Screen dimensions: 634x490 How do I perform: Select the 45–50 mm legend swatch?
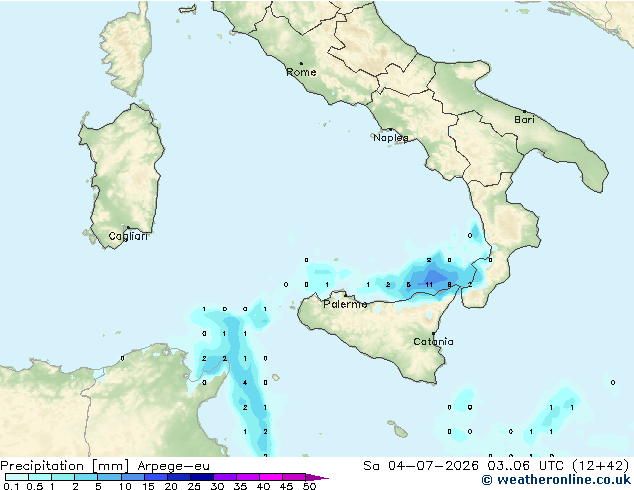(294, 477)
